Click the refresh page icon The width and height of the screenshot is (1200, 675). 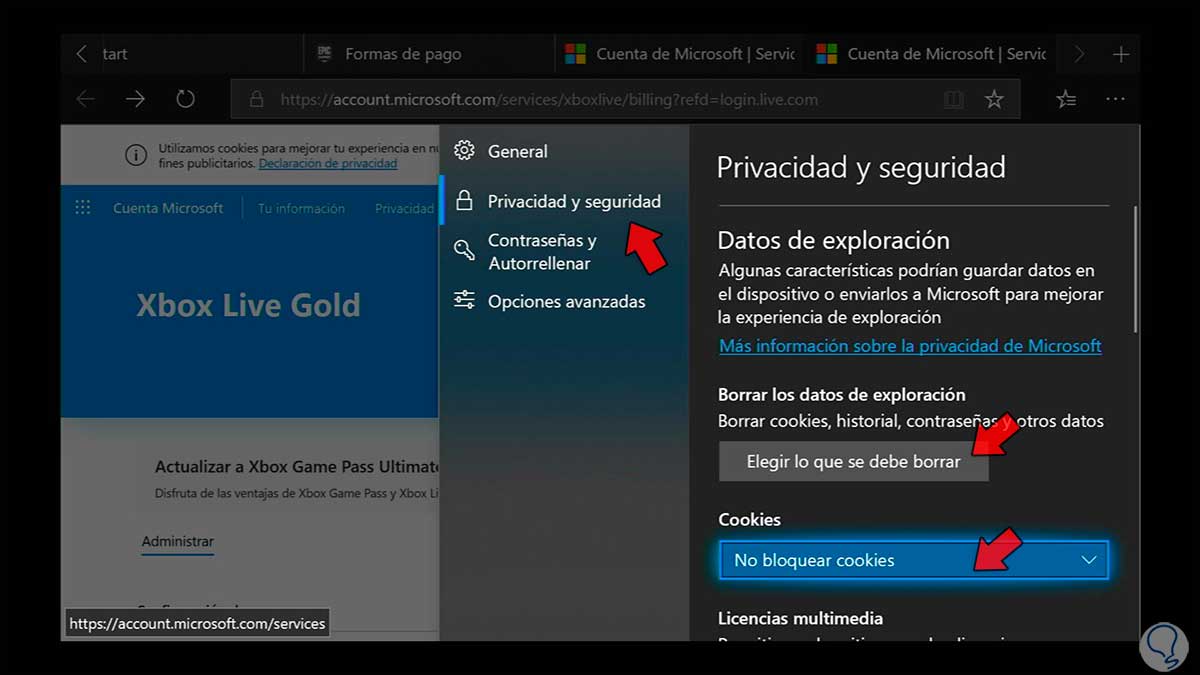click(185, 99)
